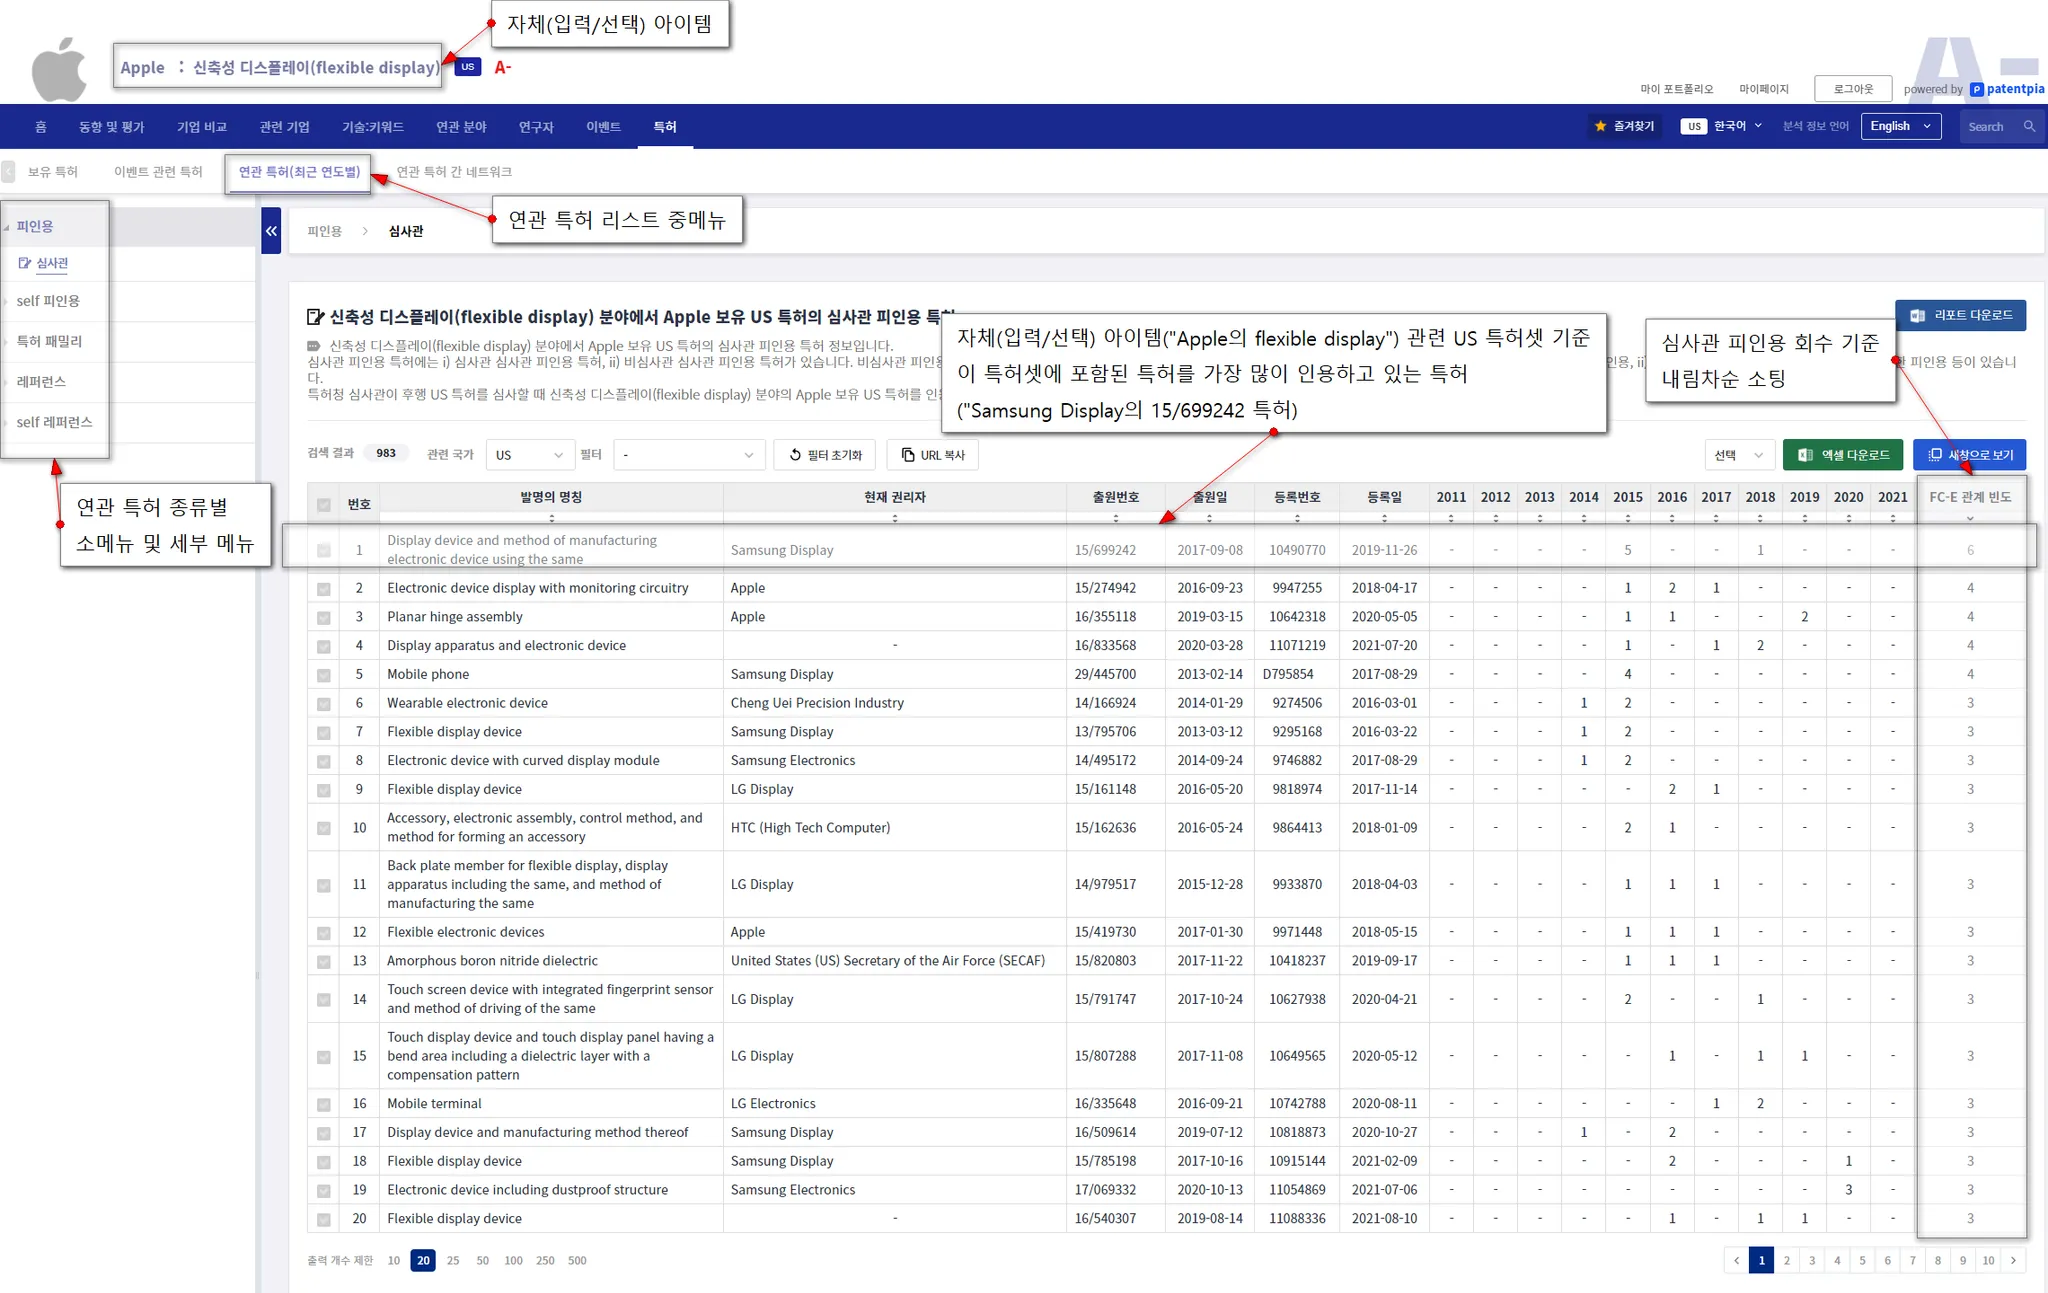This screenshot has height=1293, width=2048.
Task: Open the 연구자 menu in navigation bar
Action: click(x=536, y=127)
